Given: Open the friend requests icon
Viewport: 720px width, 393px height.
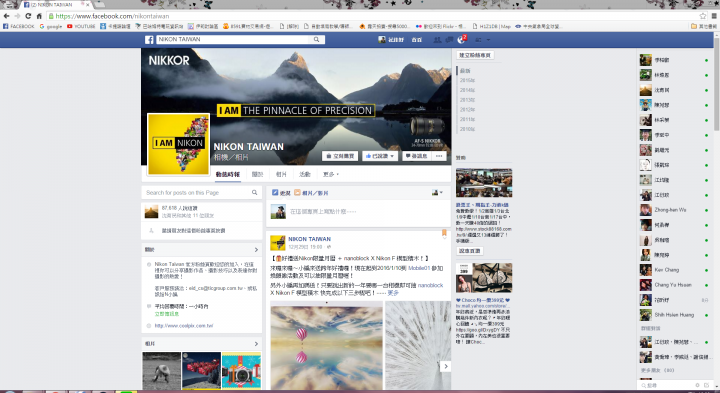Looking at the screenshot, I should 437,40.
